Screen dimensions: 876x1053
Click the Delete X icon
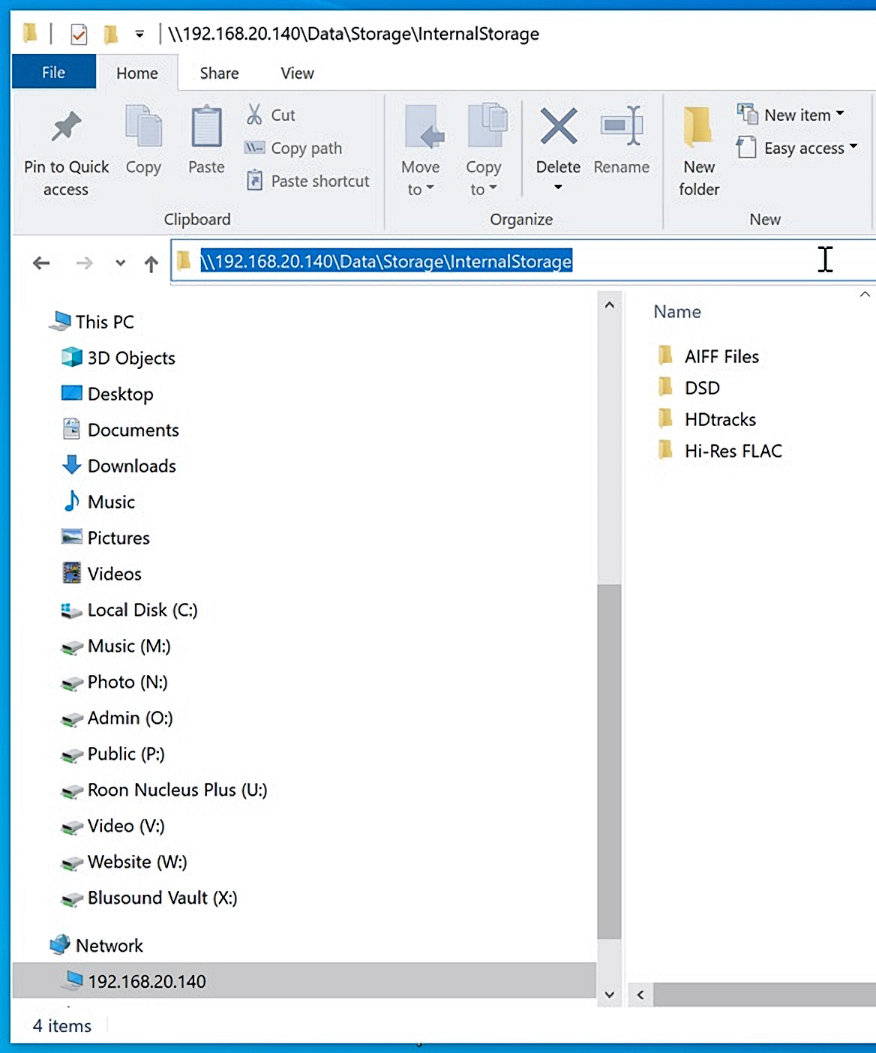(x=558, y=126)
